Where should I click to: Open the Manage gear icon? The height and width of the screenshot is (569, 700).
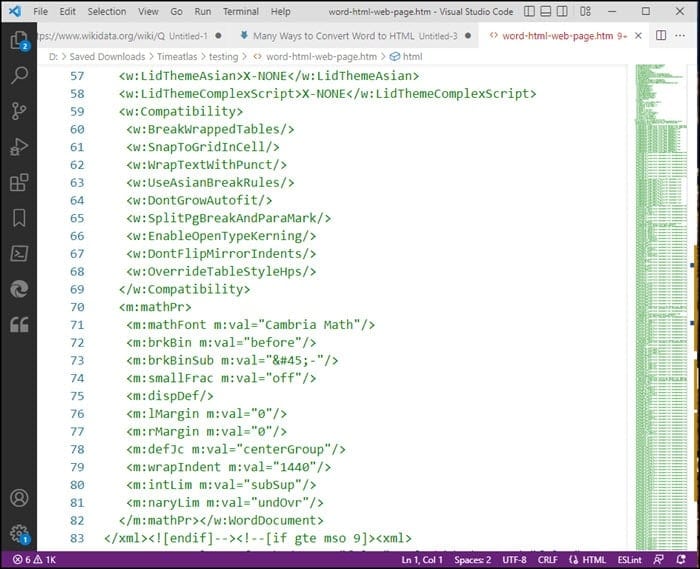pos(19,533)
